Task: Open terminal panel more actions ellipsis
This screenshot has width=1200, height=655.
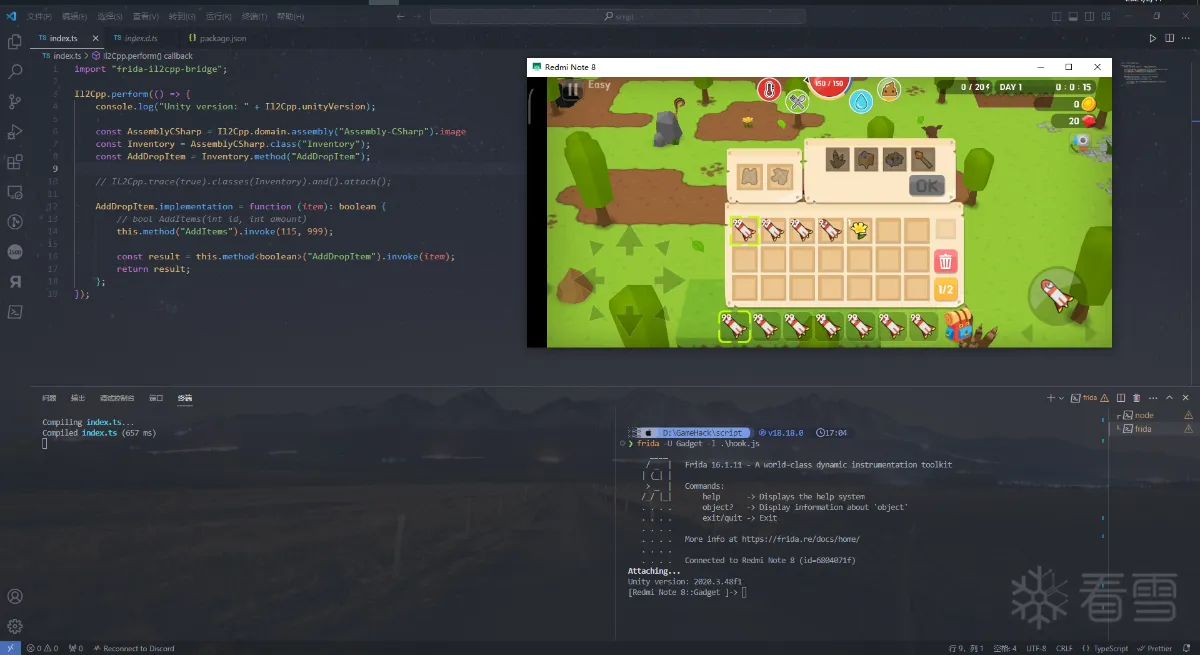Action: tap(1152, 398)
